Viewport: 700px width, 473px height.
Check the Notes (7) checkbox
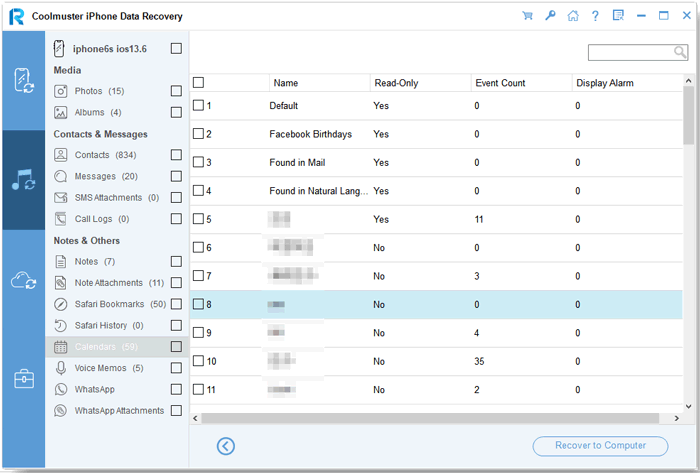coord(176,261)
